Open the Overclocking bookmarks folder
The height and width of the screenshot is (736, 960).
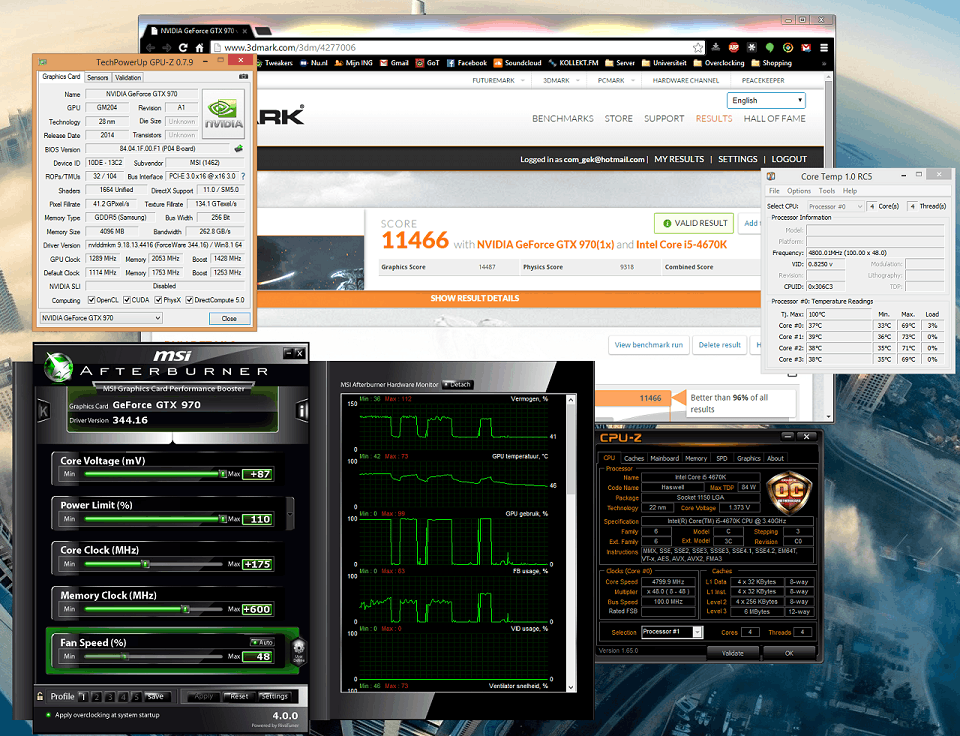tap(719, 63)
